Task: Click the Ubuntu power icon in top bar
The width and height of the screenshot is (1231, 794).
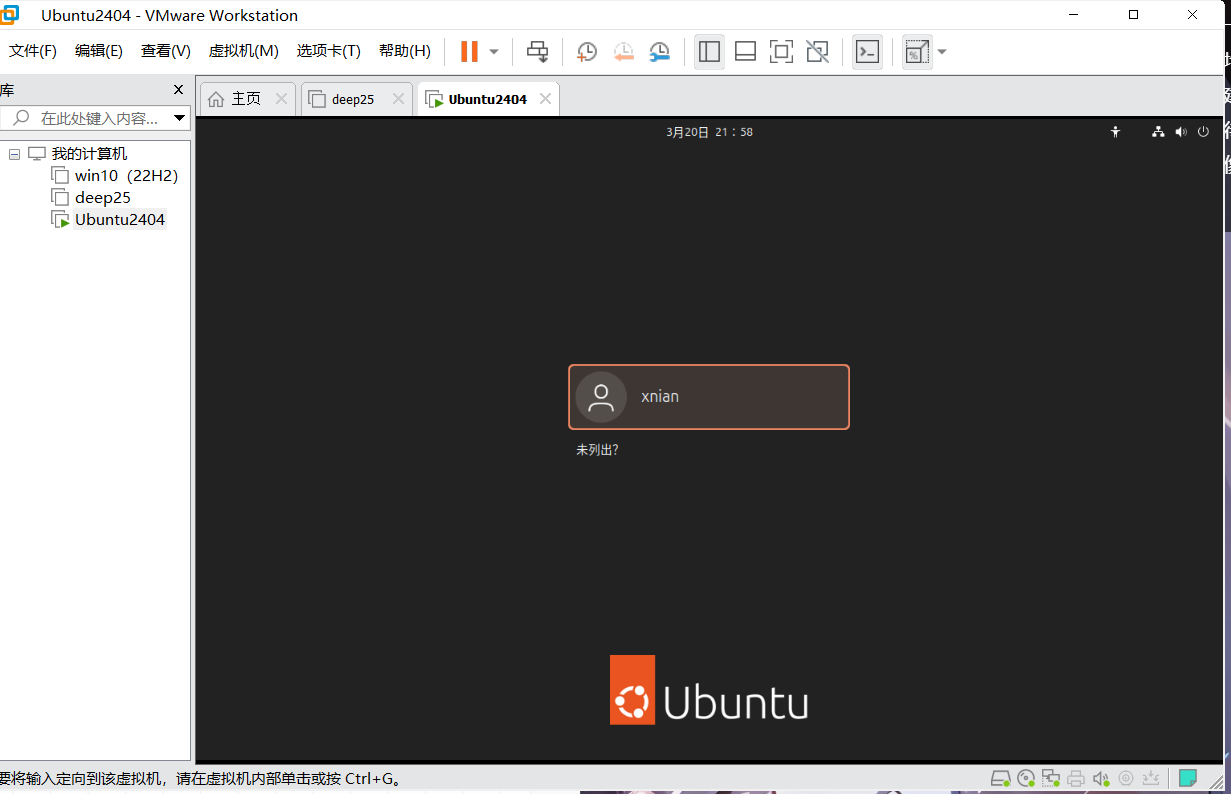Action: 1204,132
